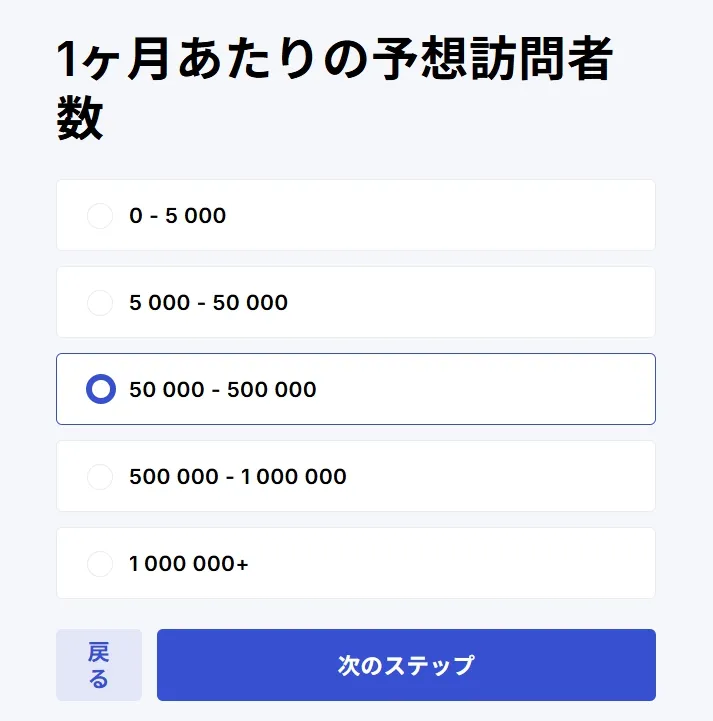Select the "0 - 5 000" radio button
Screen dimensions: 713x721
coord(100,215)
